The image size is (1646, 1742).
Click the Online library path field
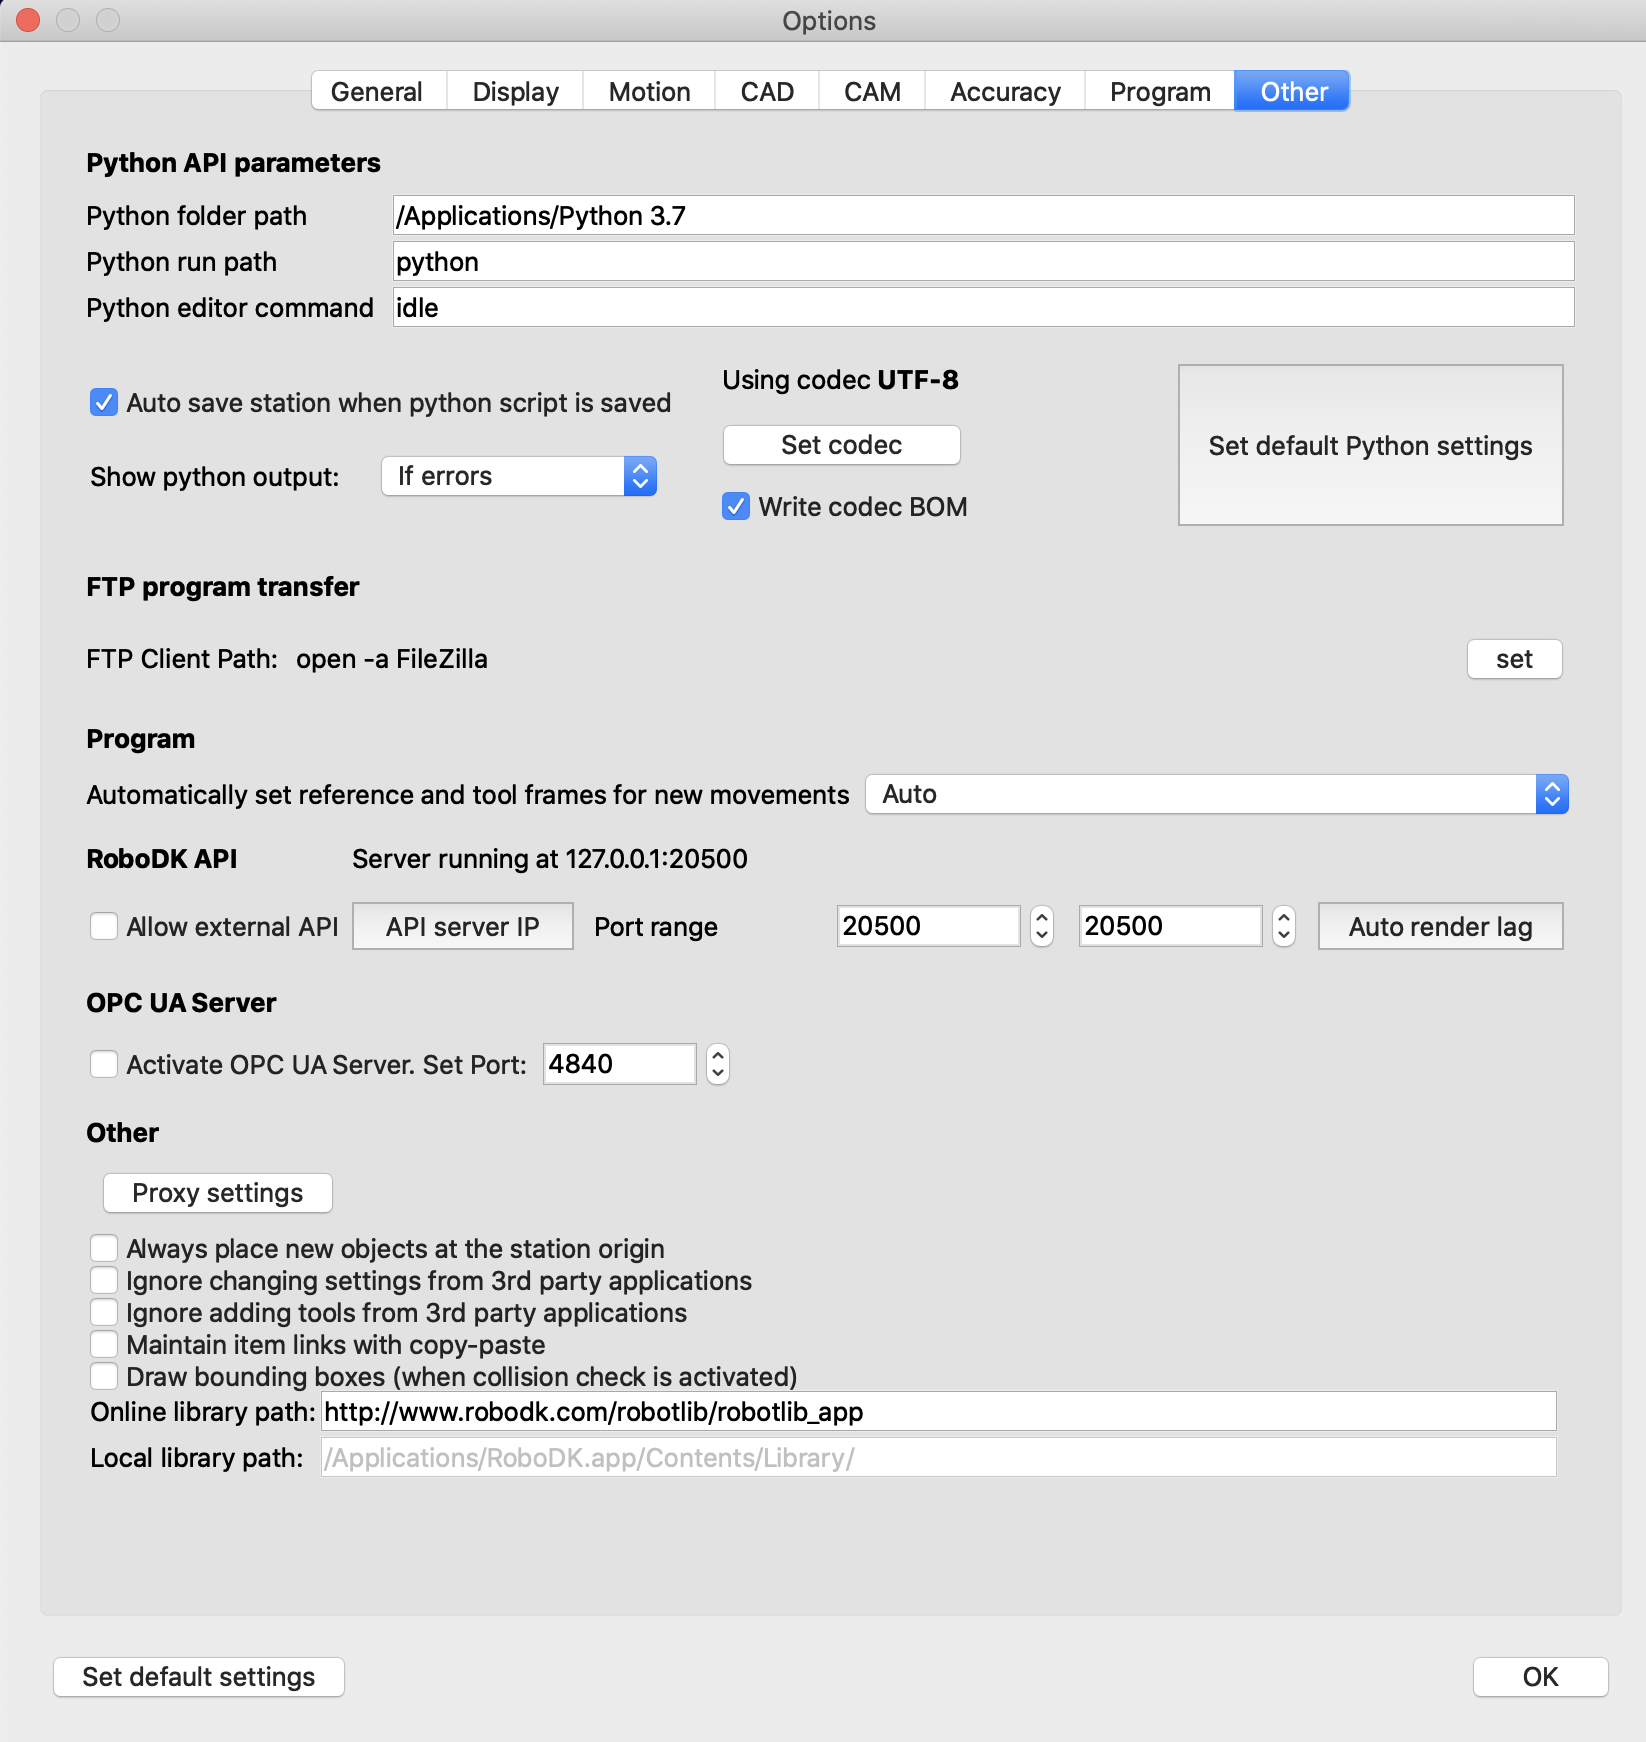(x=938, y=1412)
